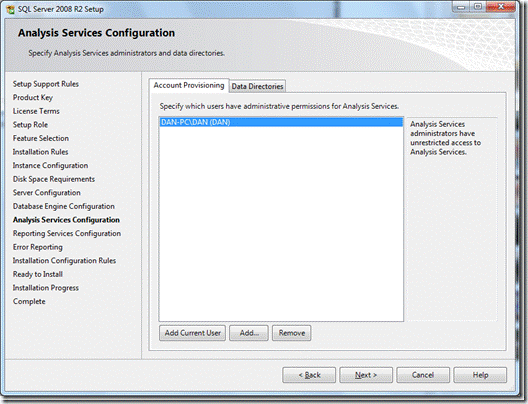Click Feature Selection step

(41, 138)
